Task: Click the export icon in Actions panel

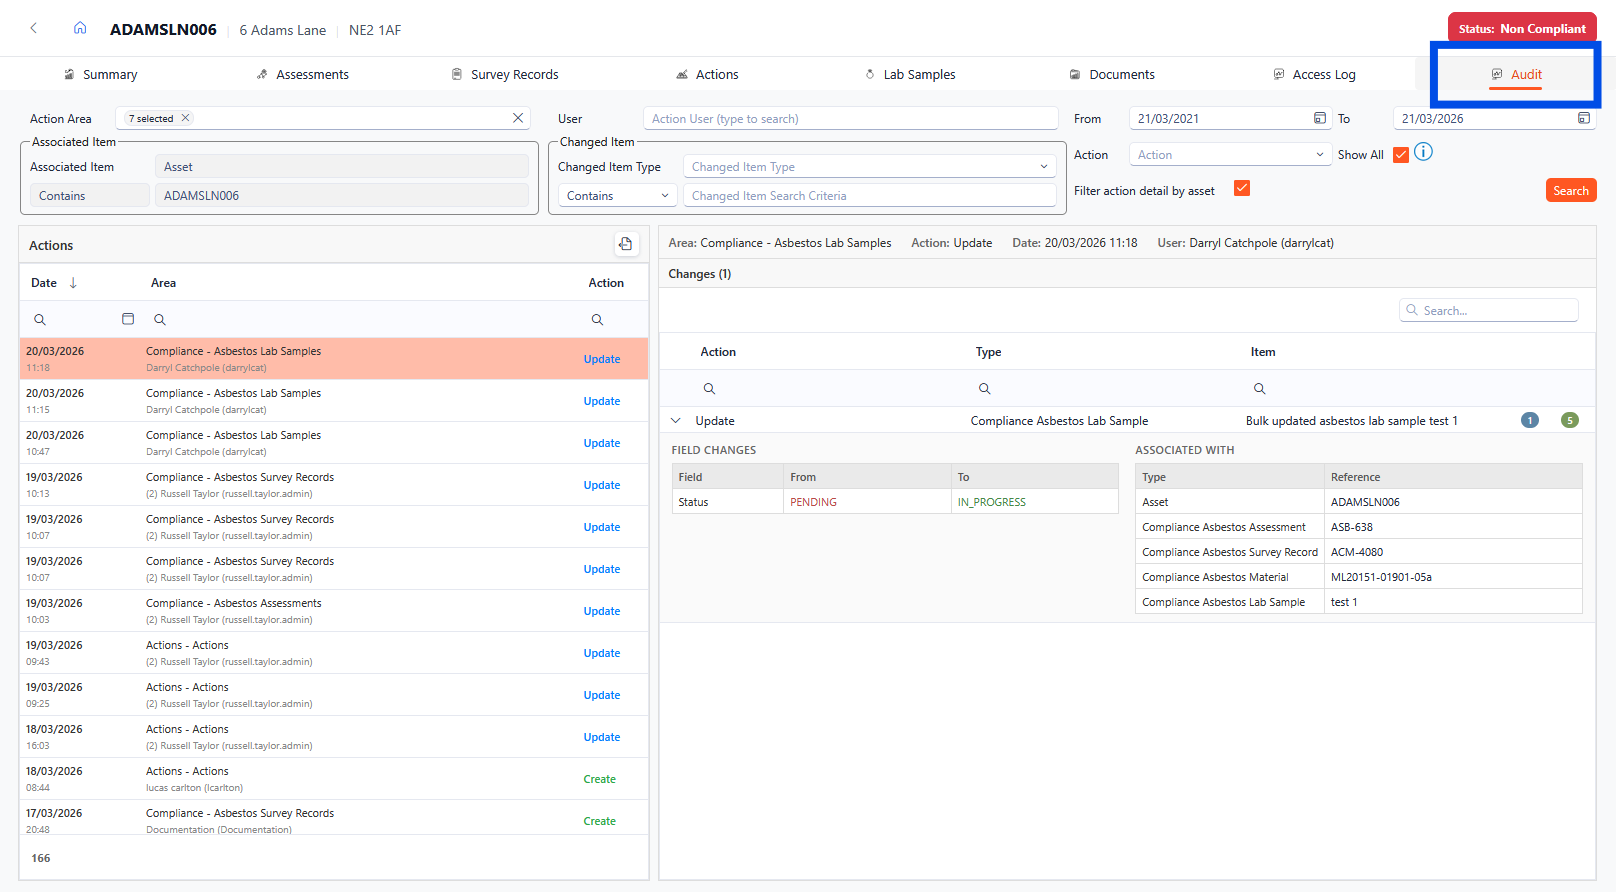Action: (x=625, y=244)
